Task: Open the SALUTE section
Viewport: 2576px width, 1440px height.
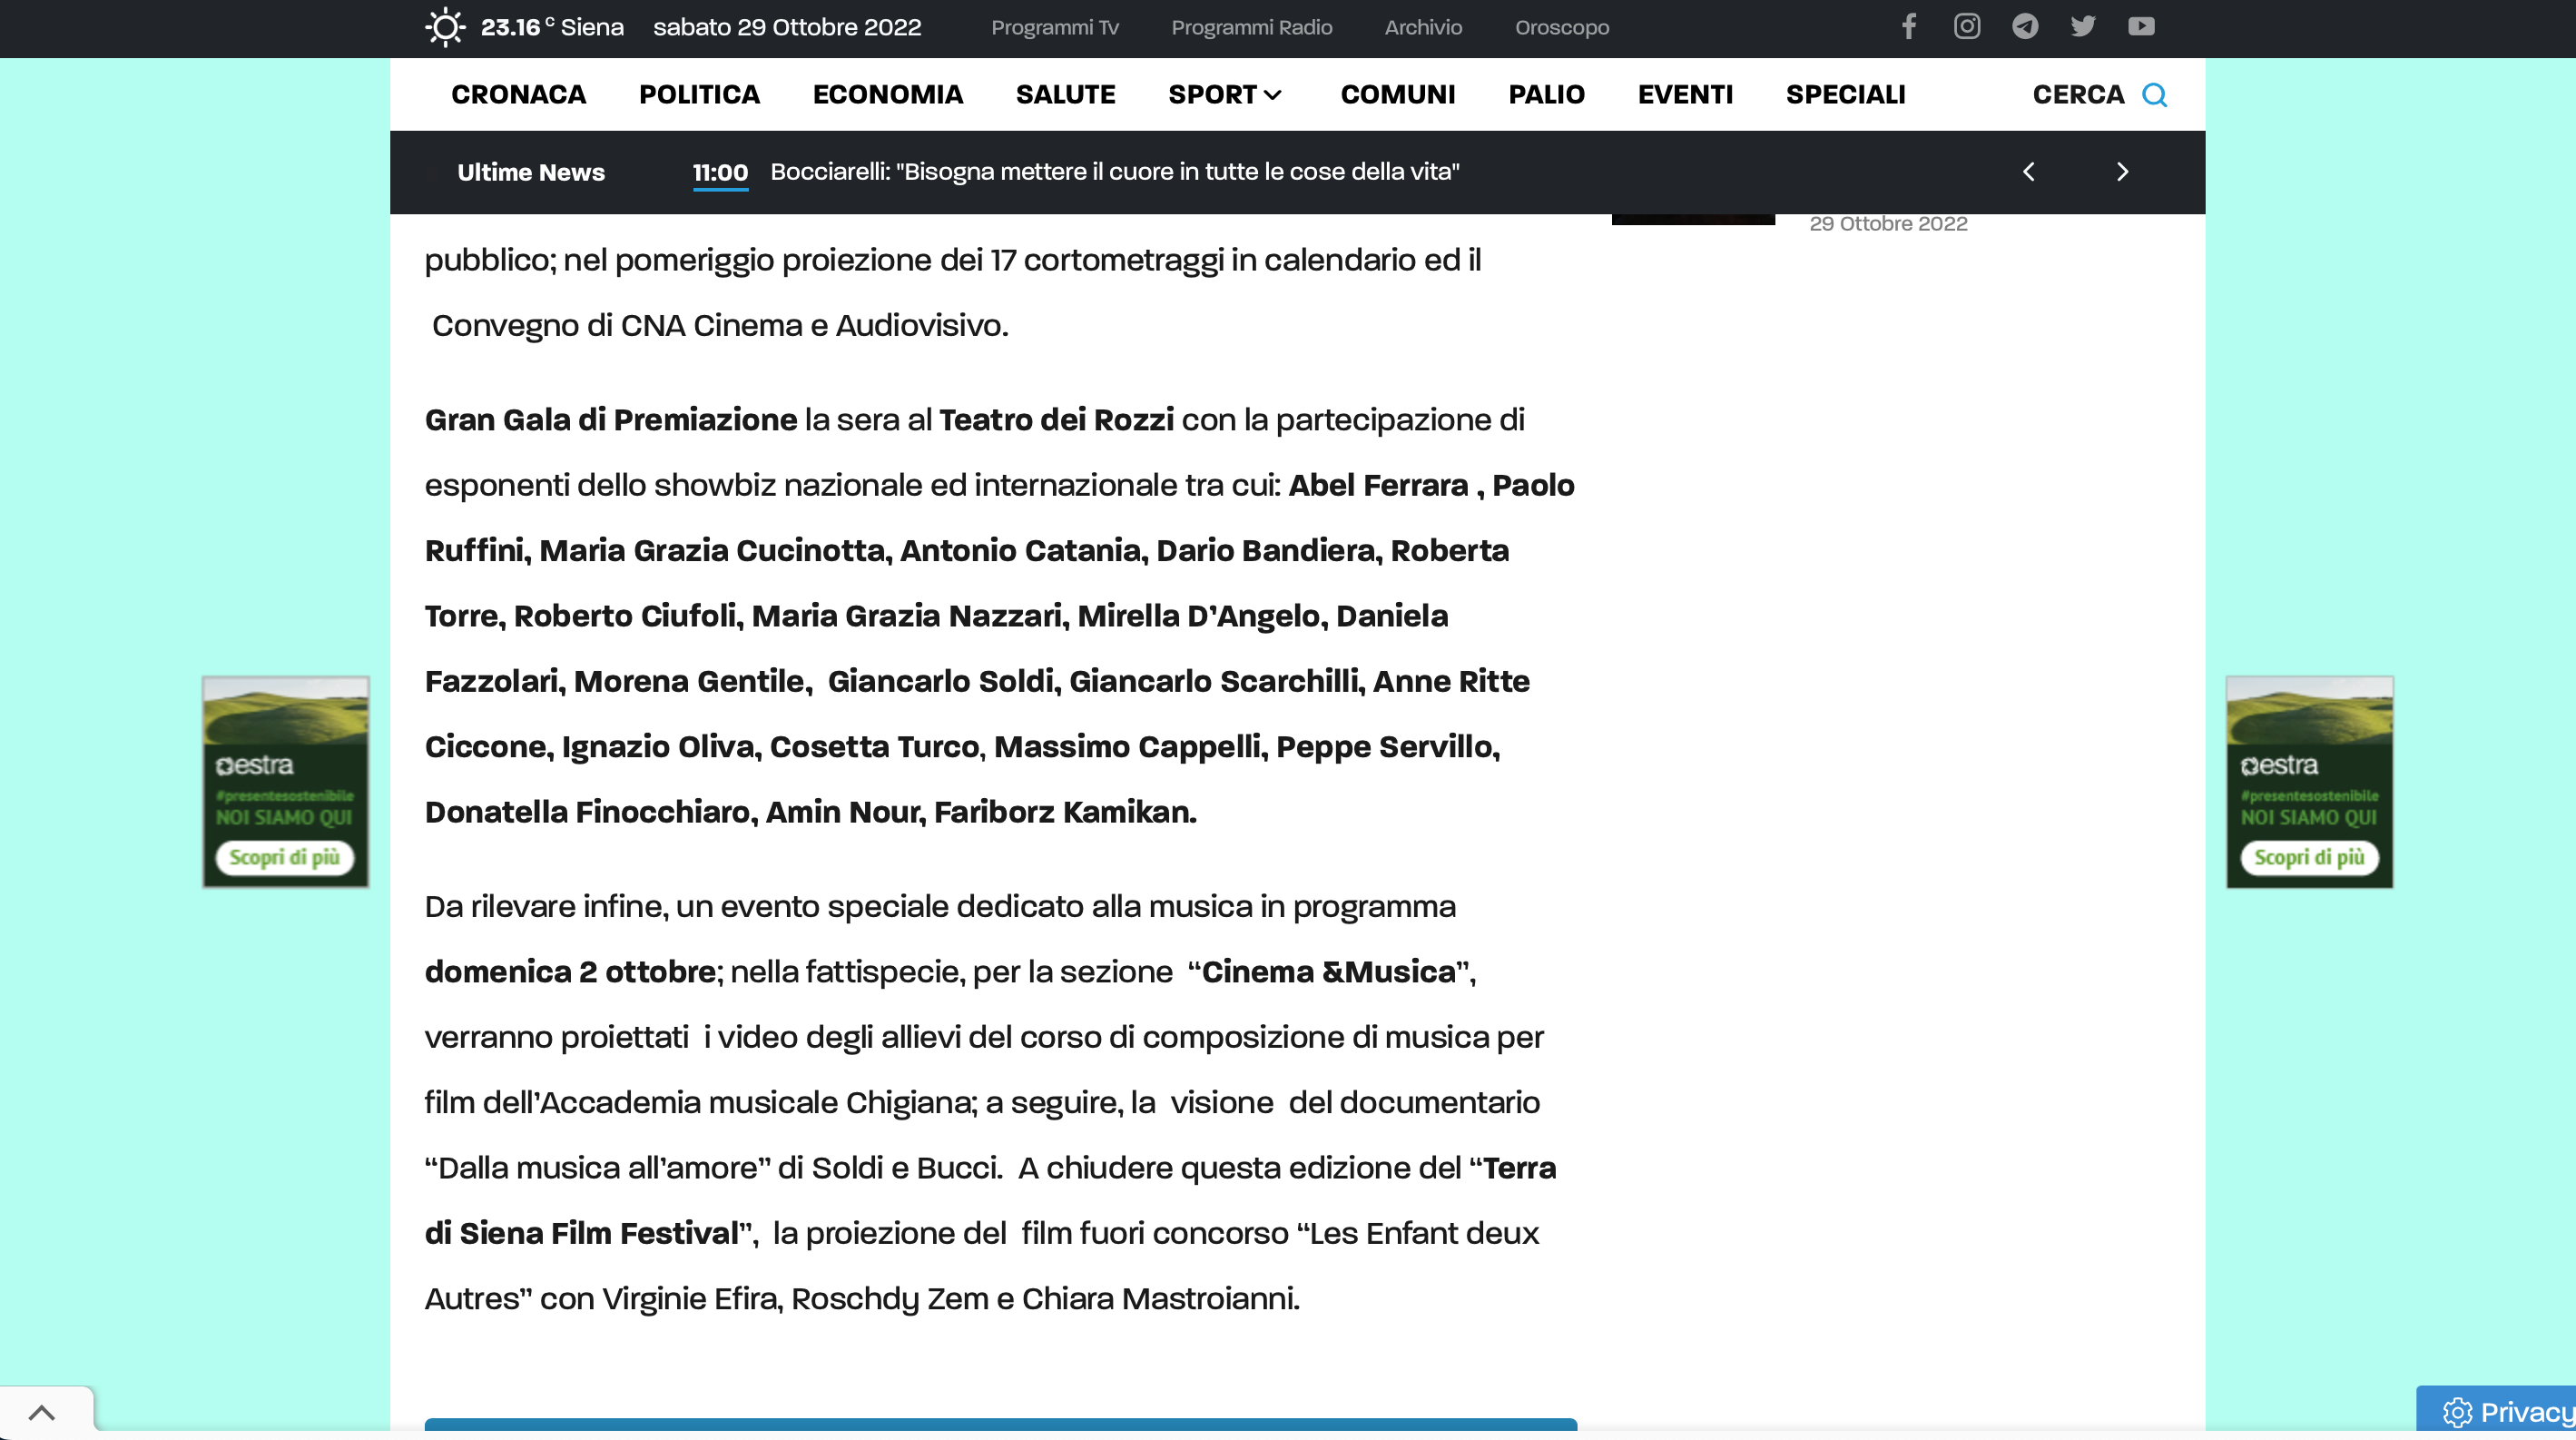Action: point(1065,95)
